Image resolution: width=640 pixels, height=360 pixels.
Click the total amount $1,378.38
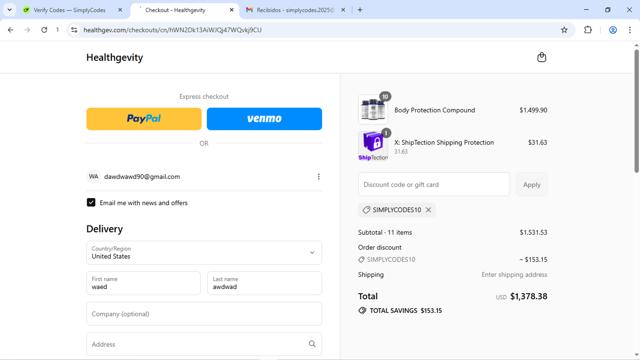529,296
